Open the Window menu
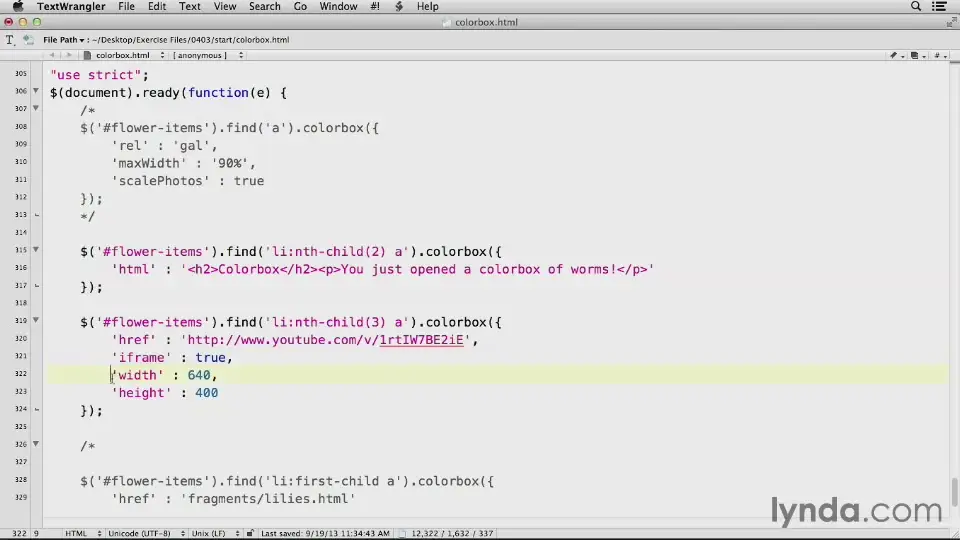960x540 pixels. pyautogui.click(x=338, y=6)
